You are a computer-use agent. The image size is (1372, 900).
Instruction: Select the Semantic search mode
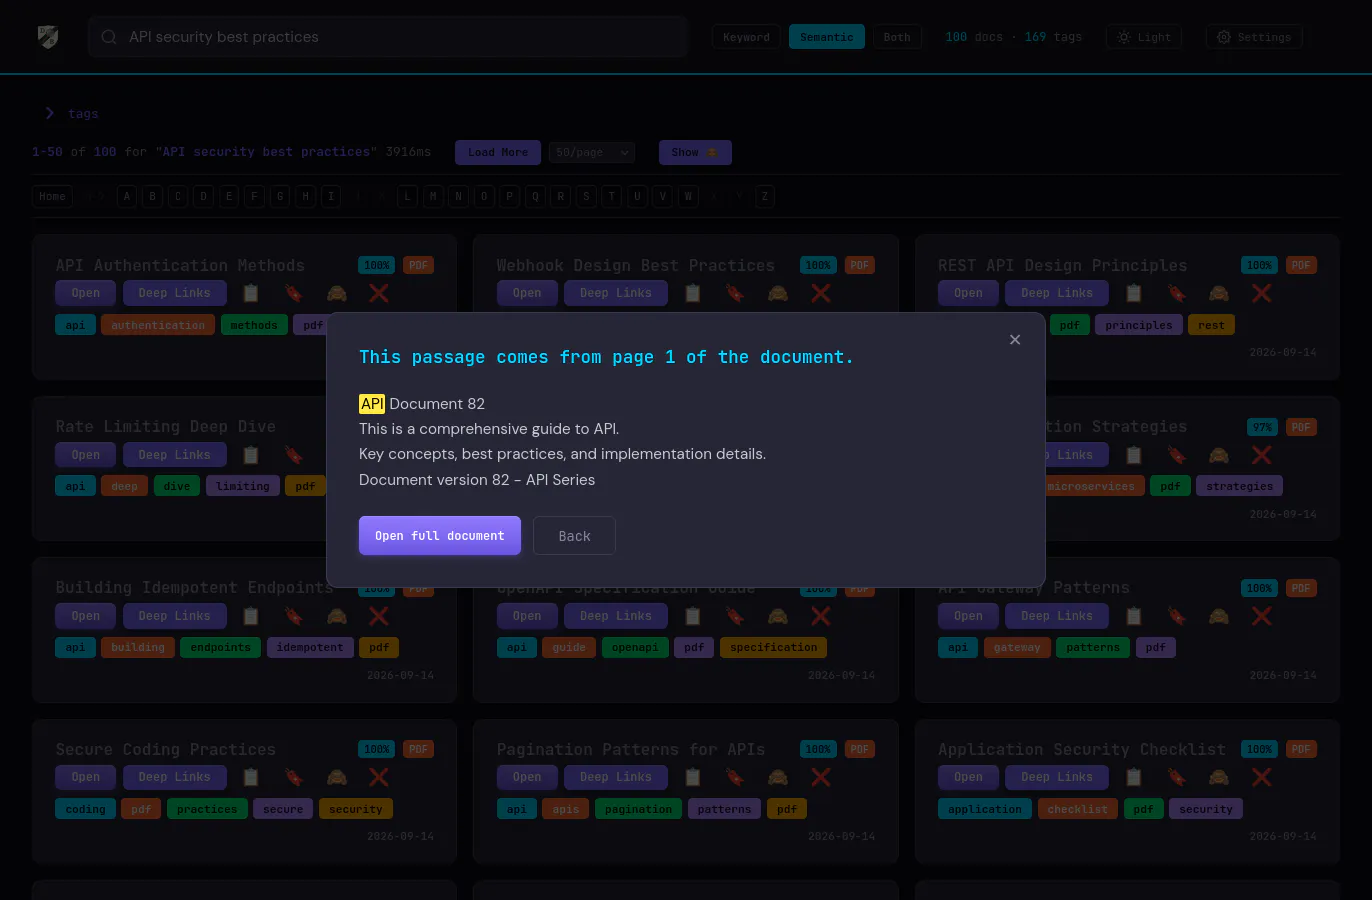tap(827, 37)
